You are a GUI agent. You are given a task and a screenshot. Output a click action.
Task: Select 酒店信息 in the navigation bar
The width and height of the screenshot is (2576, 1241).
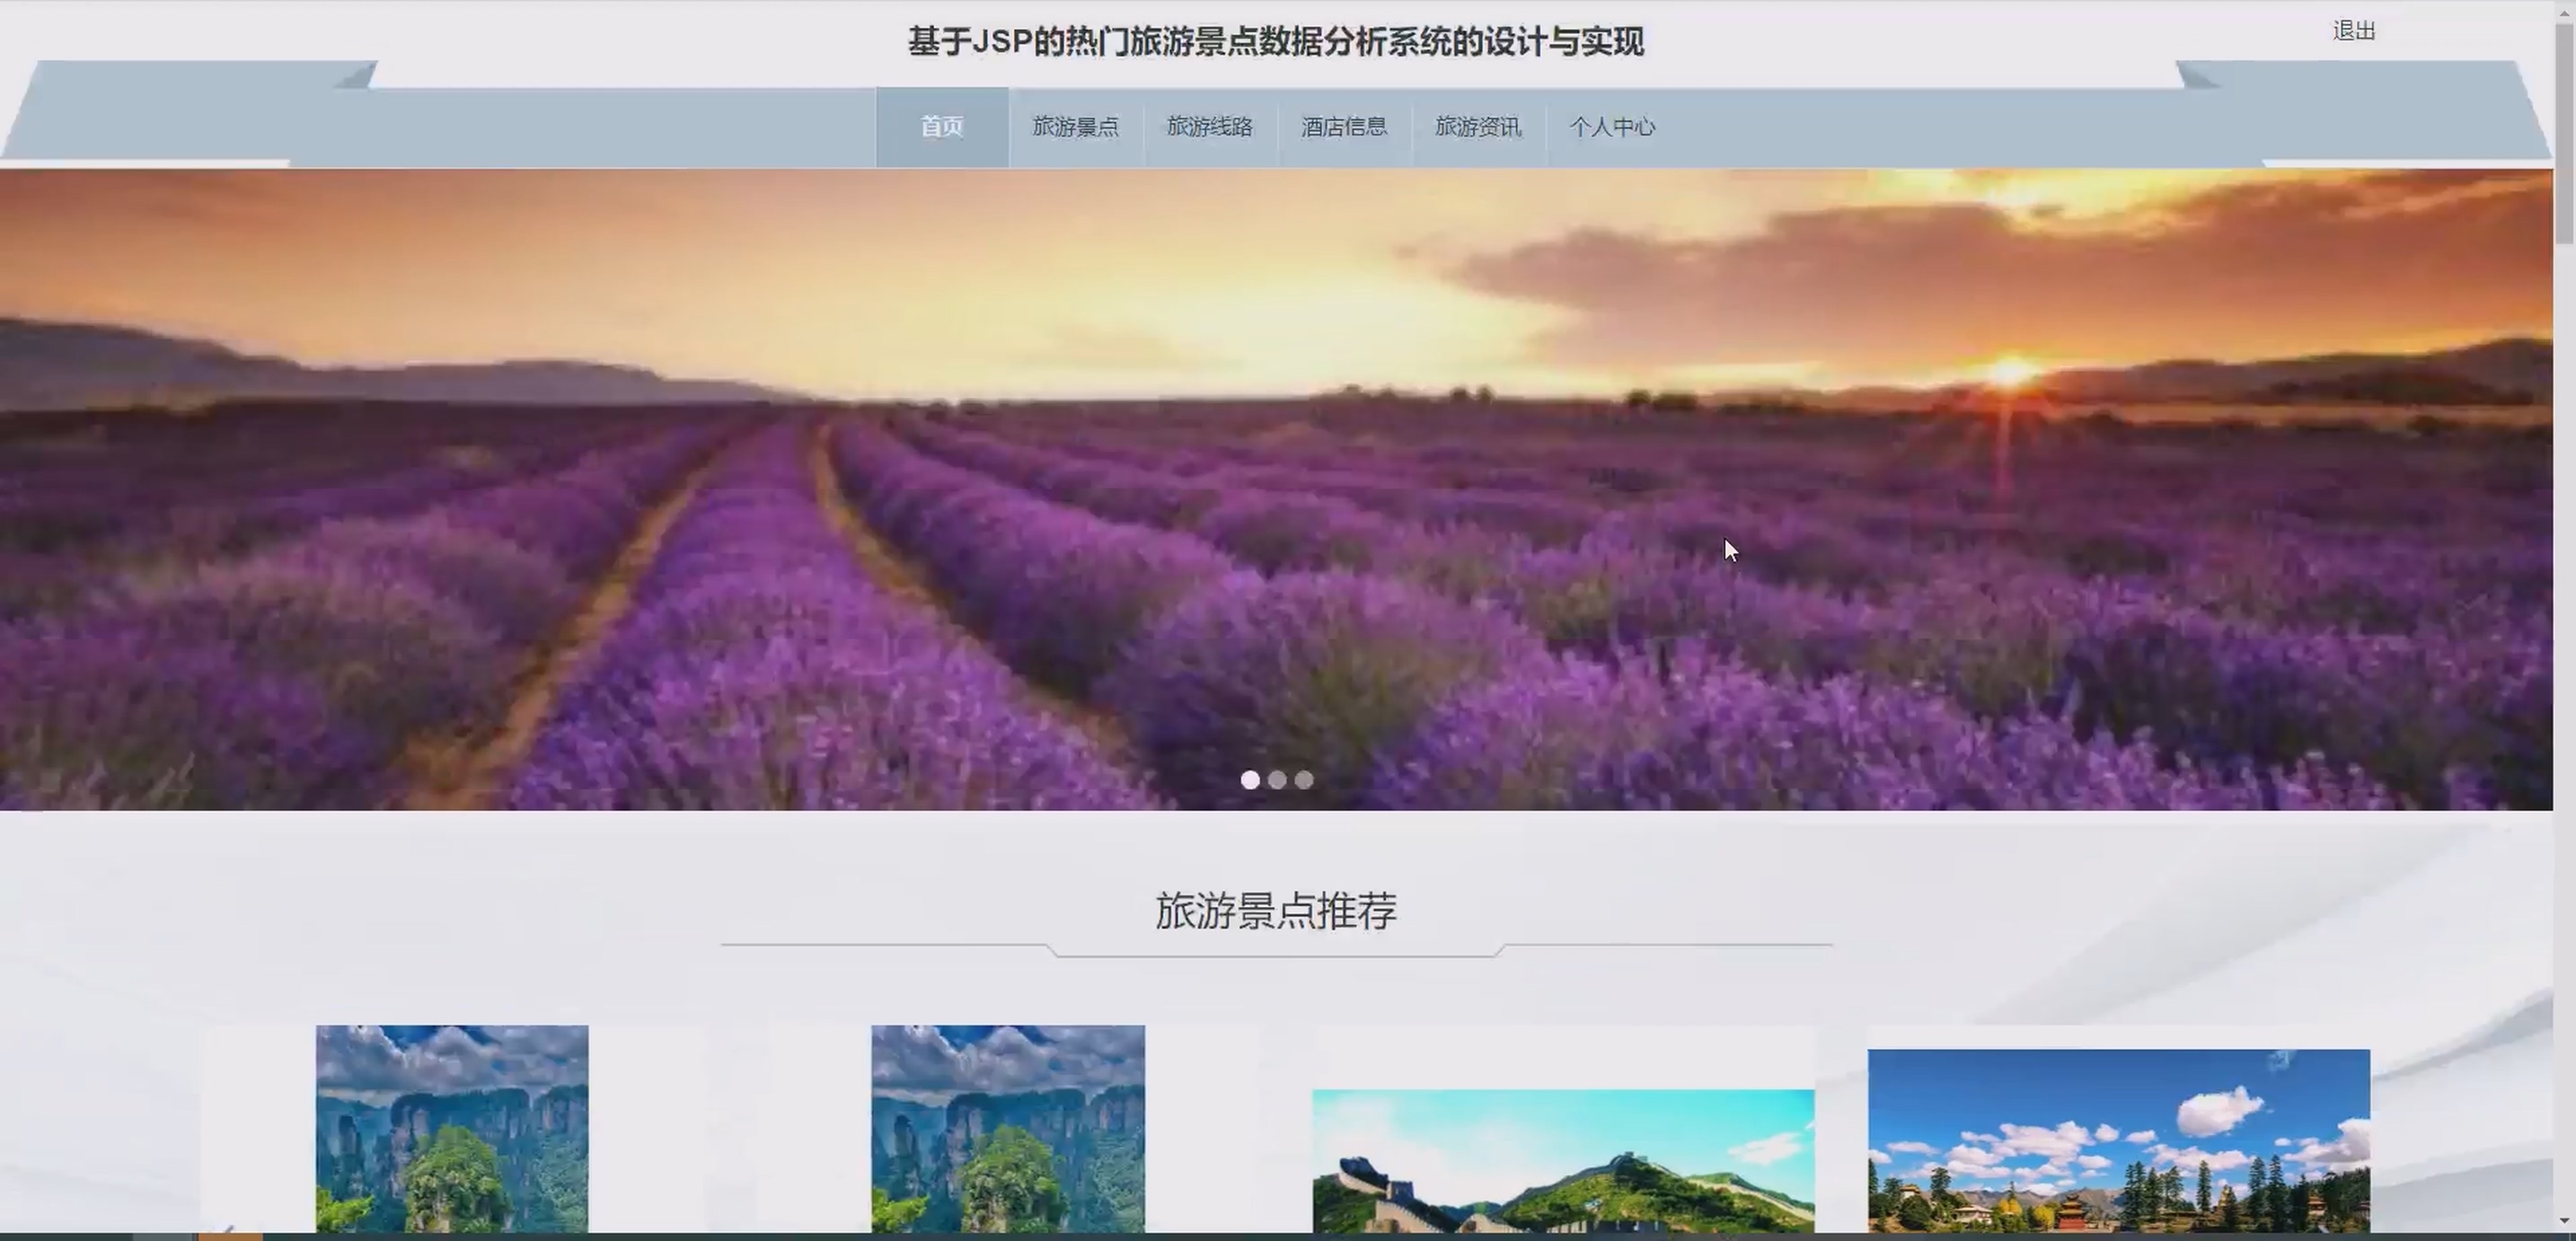pos(1343,127)
